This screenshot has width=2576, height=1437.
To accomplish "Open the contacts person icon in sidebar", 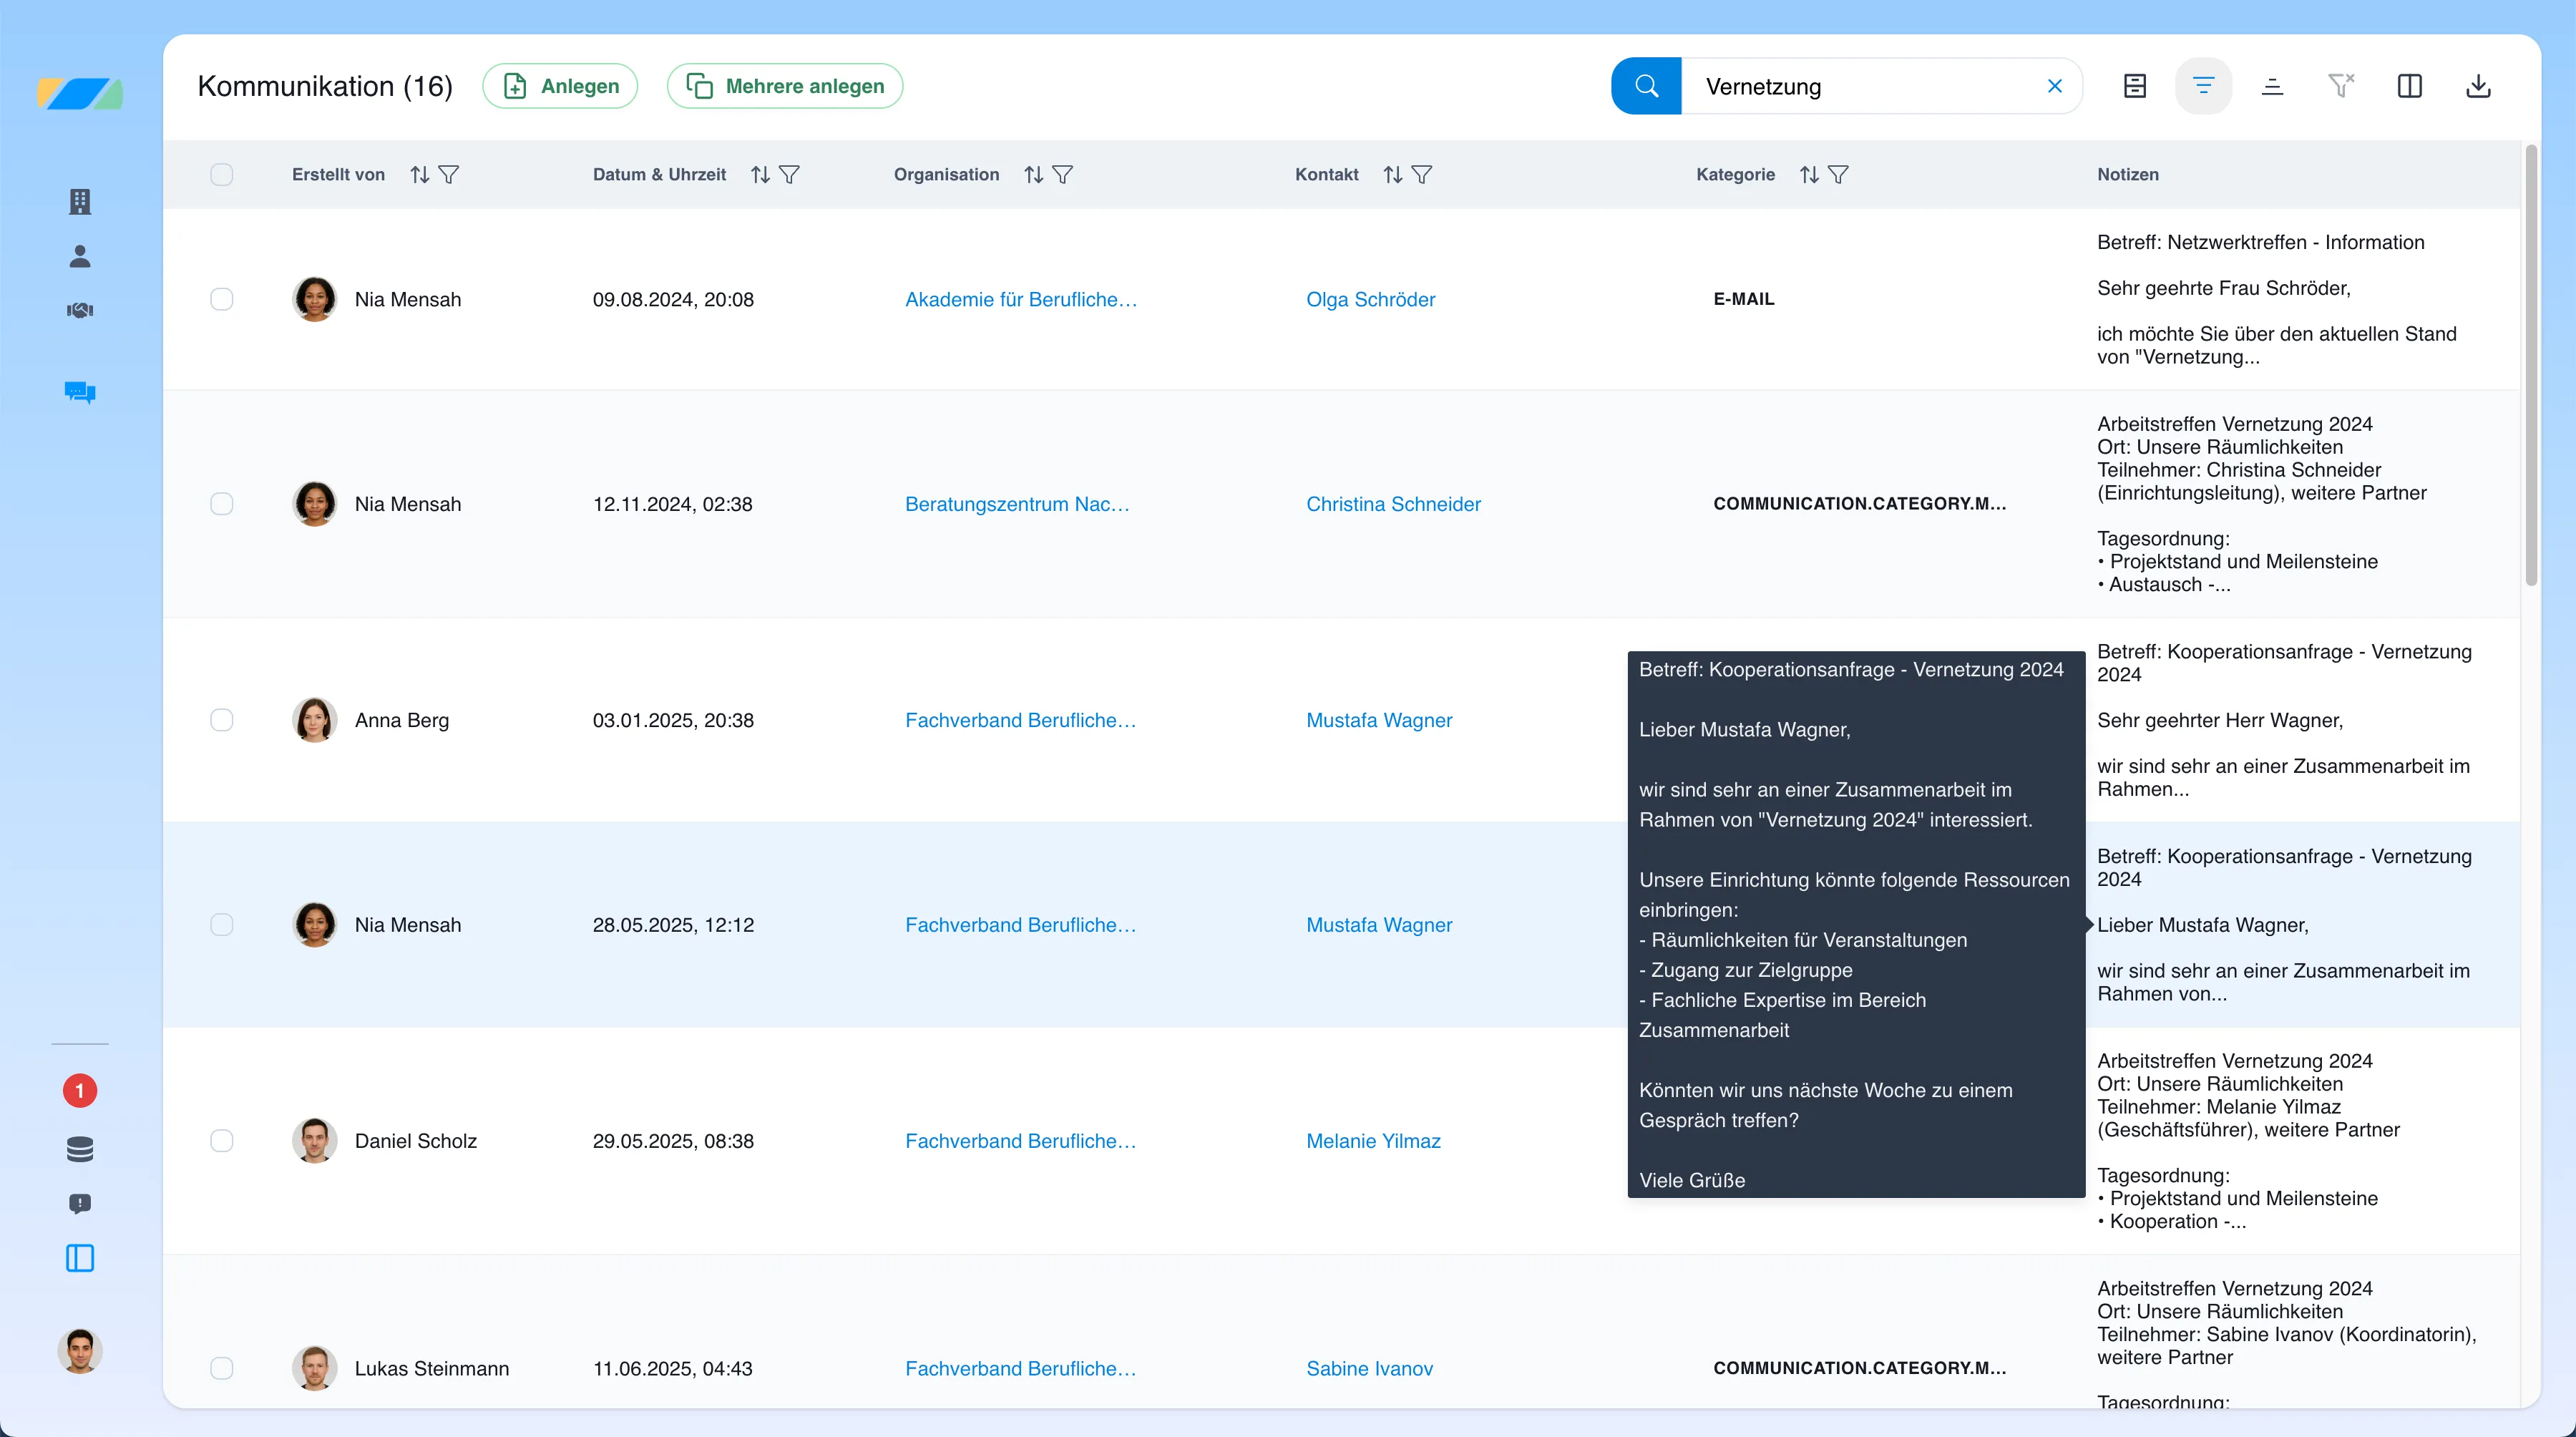I will pyautogui.click(x=80, y=256).
